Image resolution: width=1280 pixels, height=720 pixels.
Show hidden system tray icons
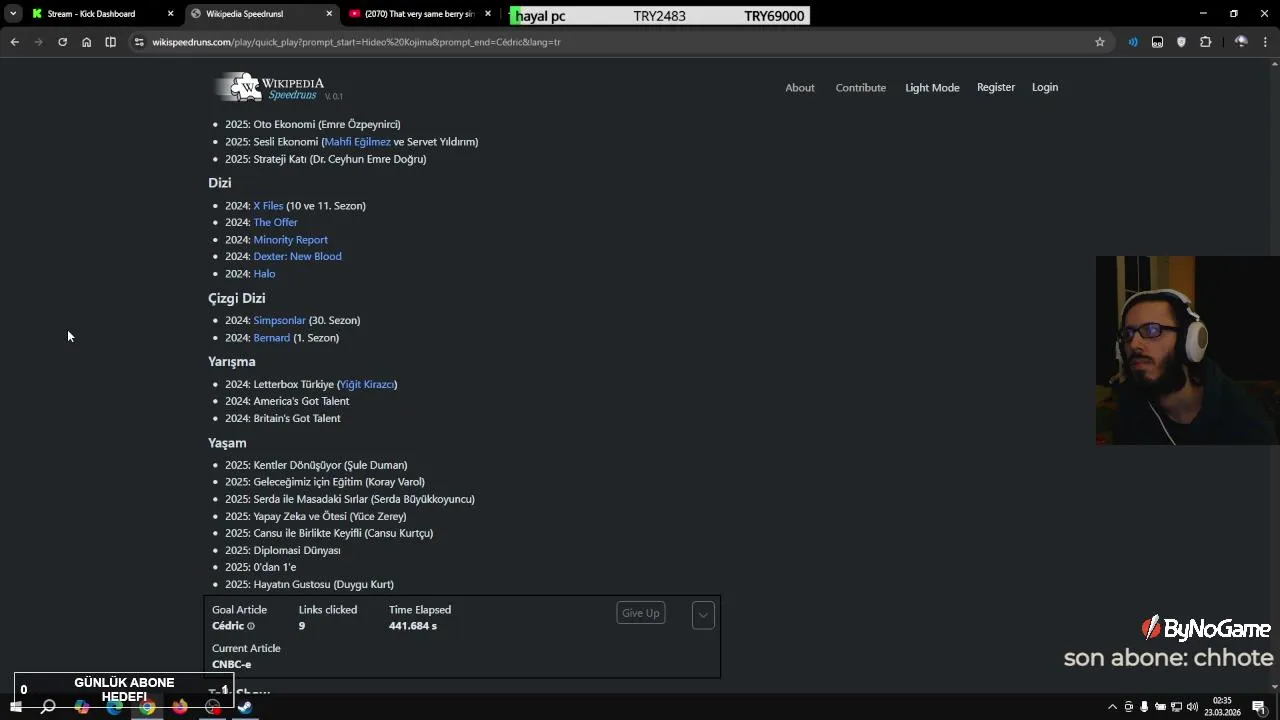1112,707
